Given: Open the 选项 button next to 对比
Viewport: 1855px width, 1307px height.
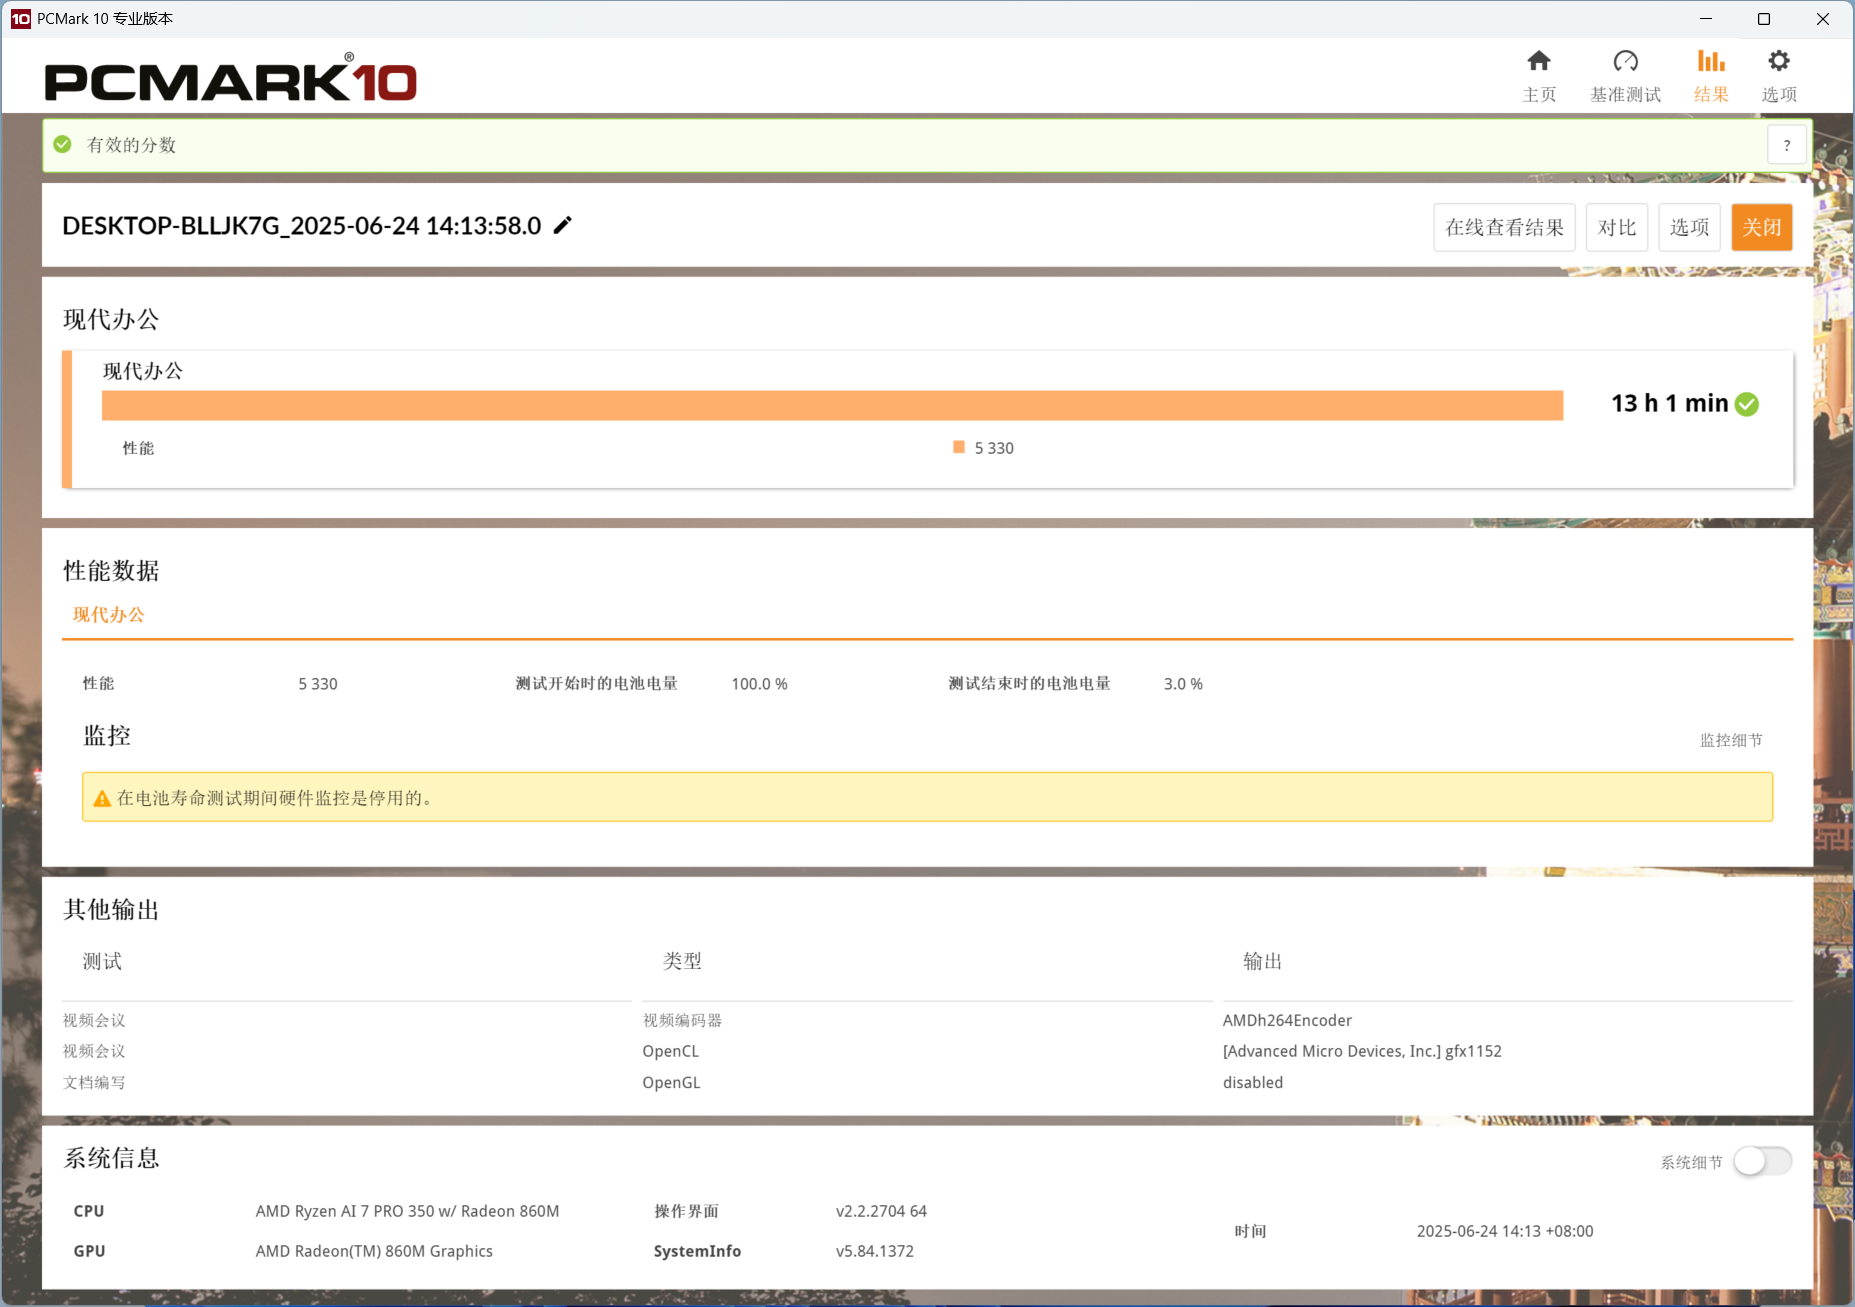Looking at the screenshot, I should tap(1689, 227).
